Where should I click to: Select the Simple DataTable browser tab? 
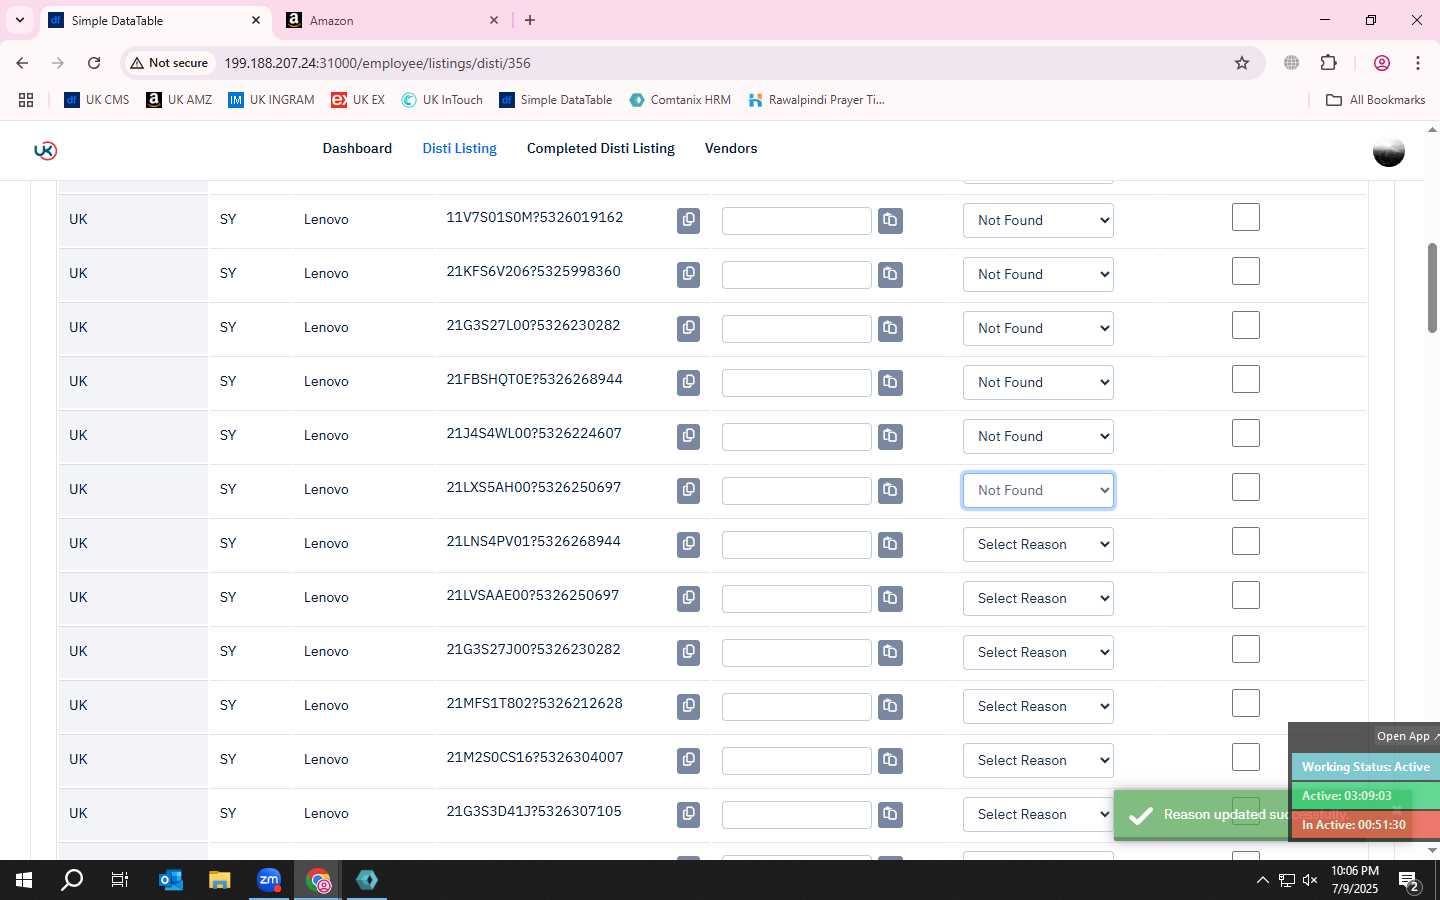pyautogui.click(x=155, y=20)
